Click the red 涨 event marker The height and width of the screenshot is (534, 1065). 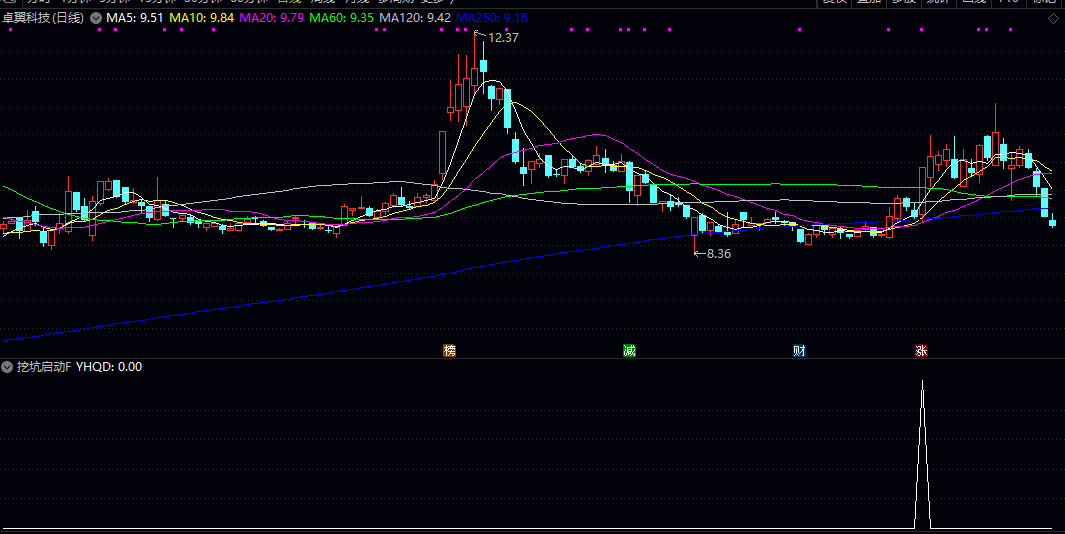coord(920,351)
